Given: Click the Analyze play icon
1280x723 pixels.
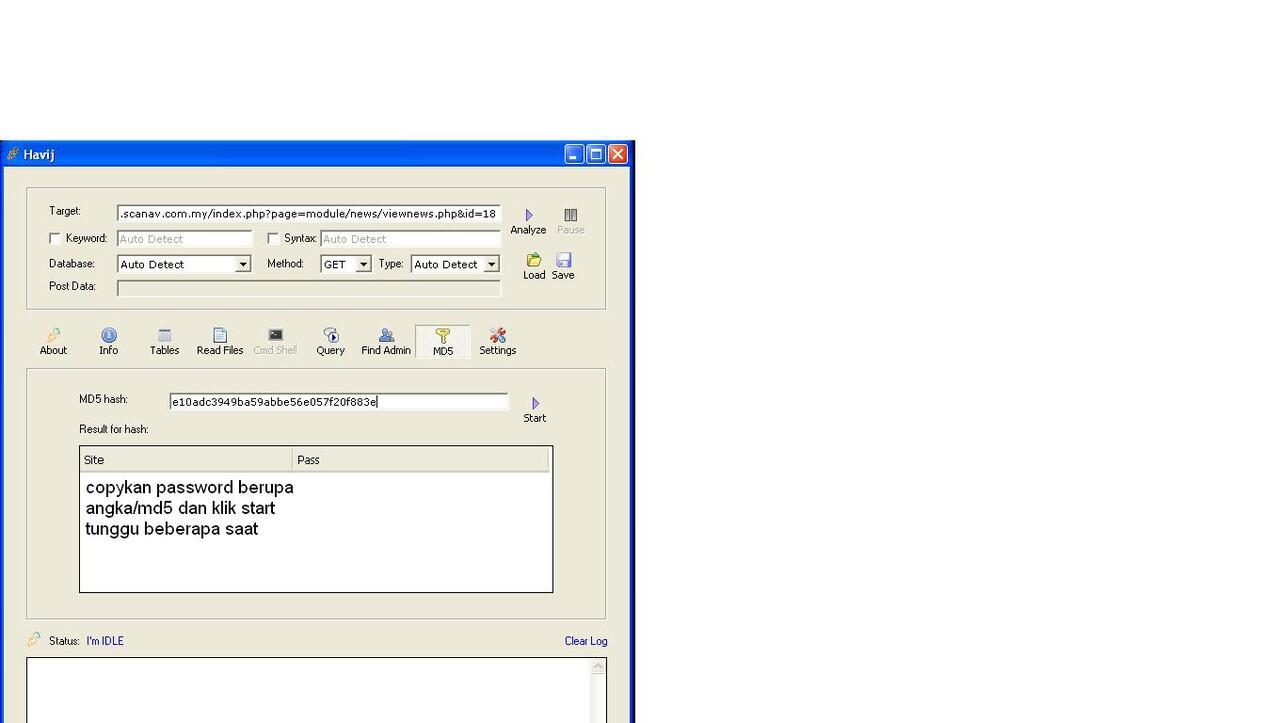Looking at the screenshot, I should [529, 215].
